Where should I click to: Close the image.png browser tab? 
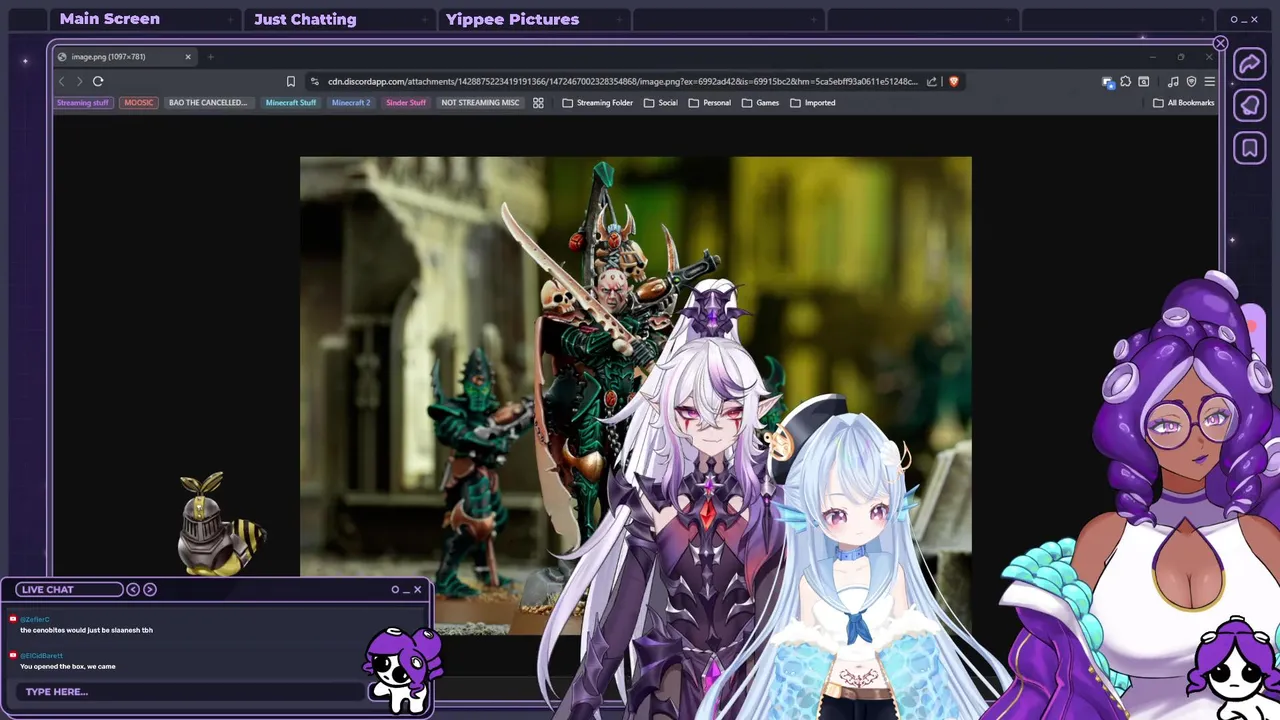pos(188,57)
